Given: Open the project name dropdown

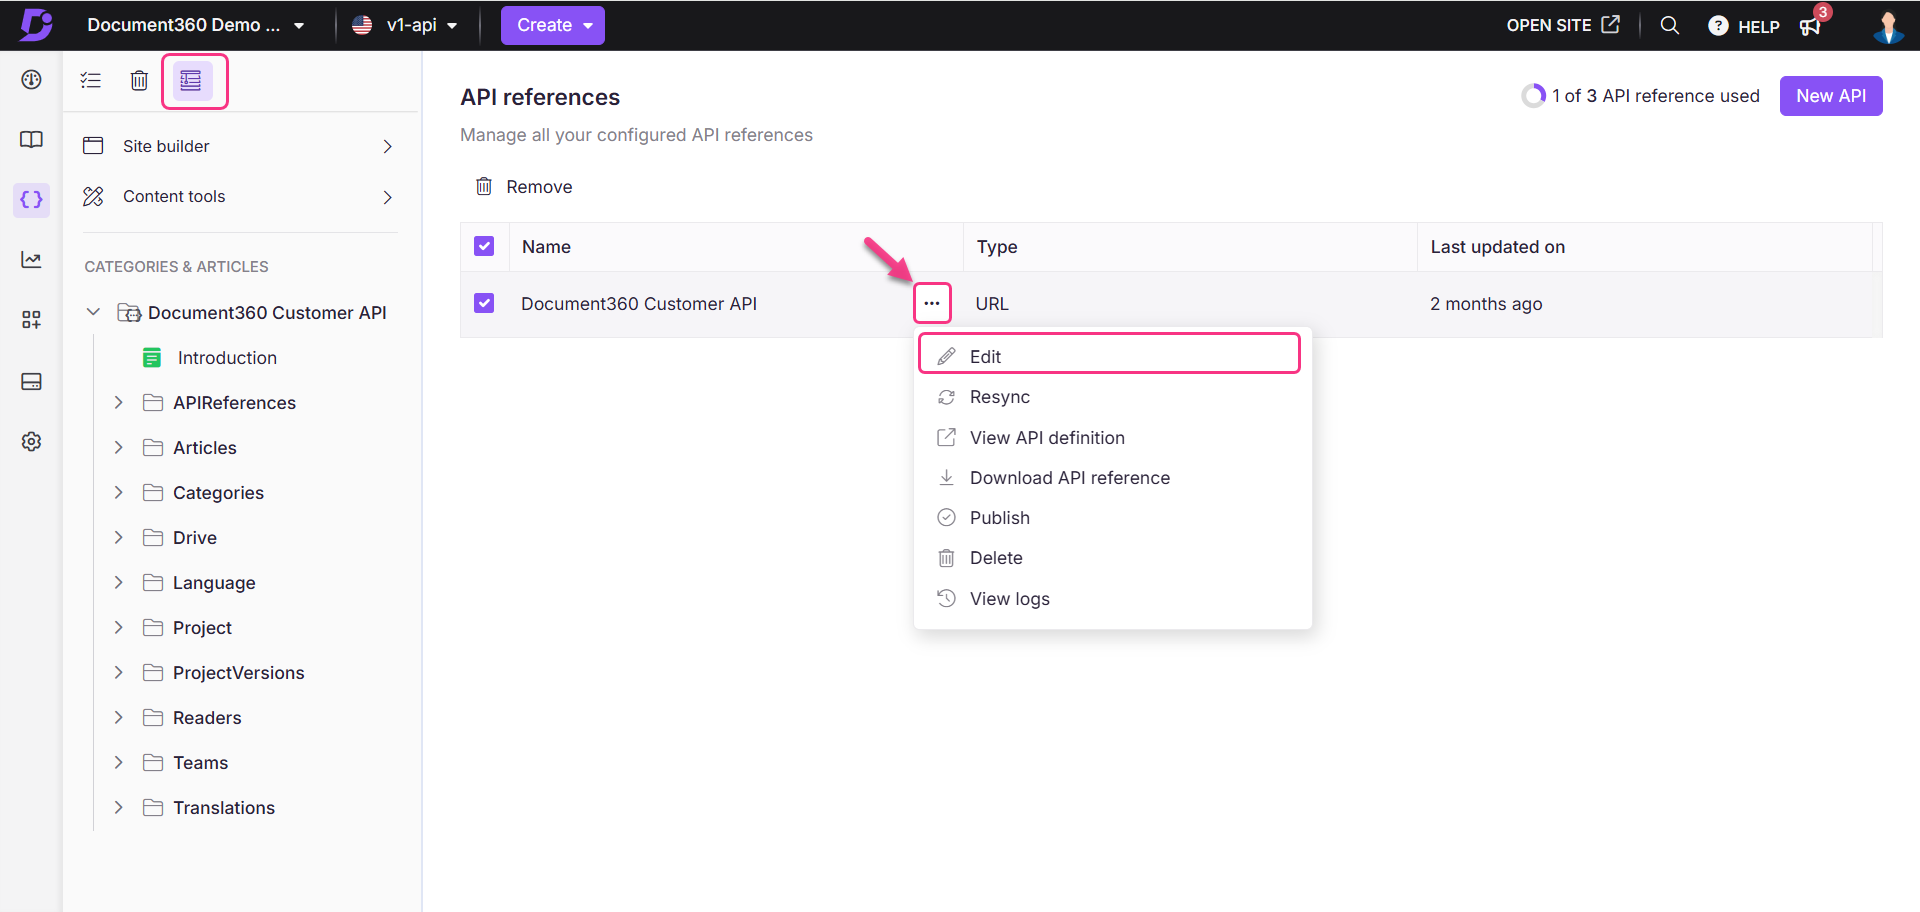Looking at the screenshot, I should [x=196, y=25].
